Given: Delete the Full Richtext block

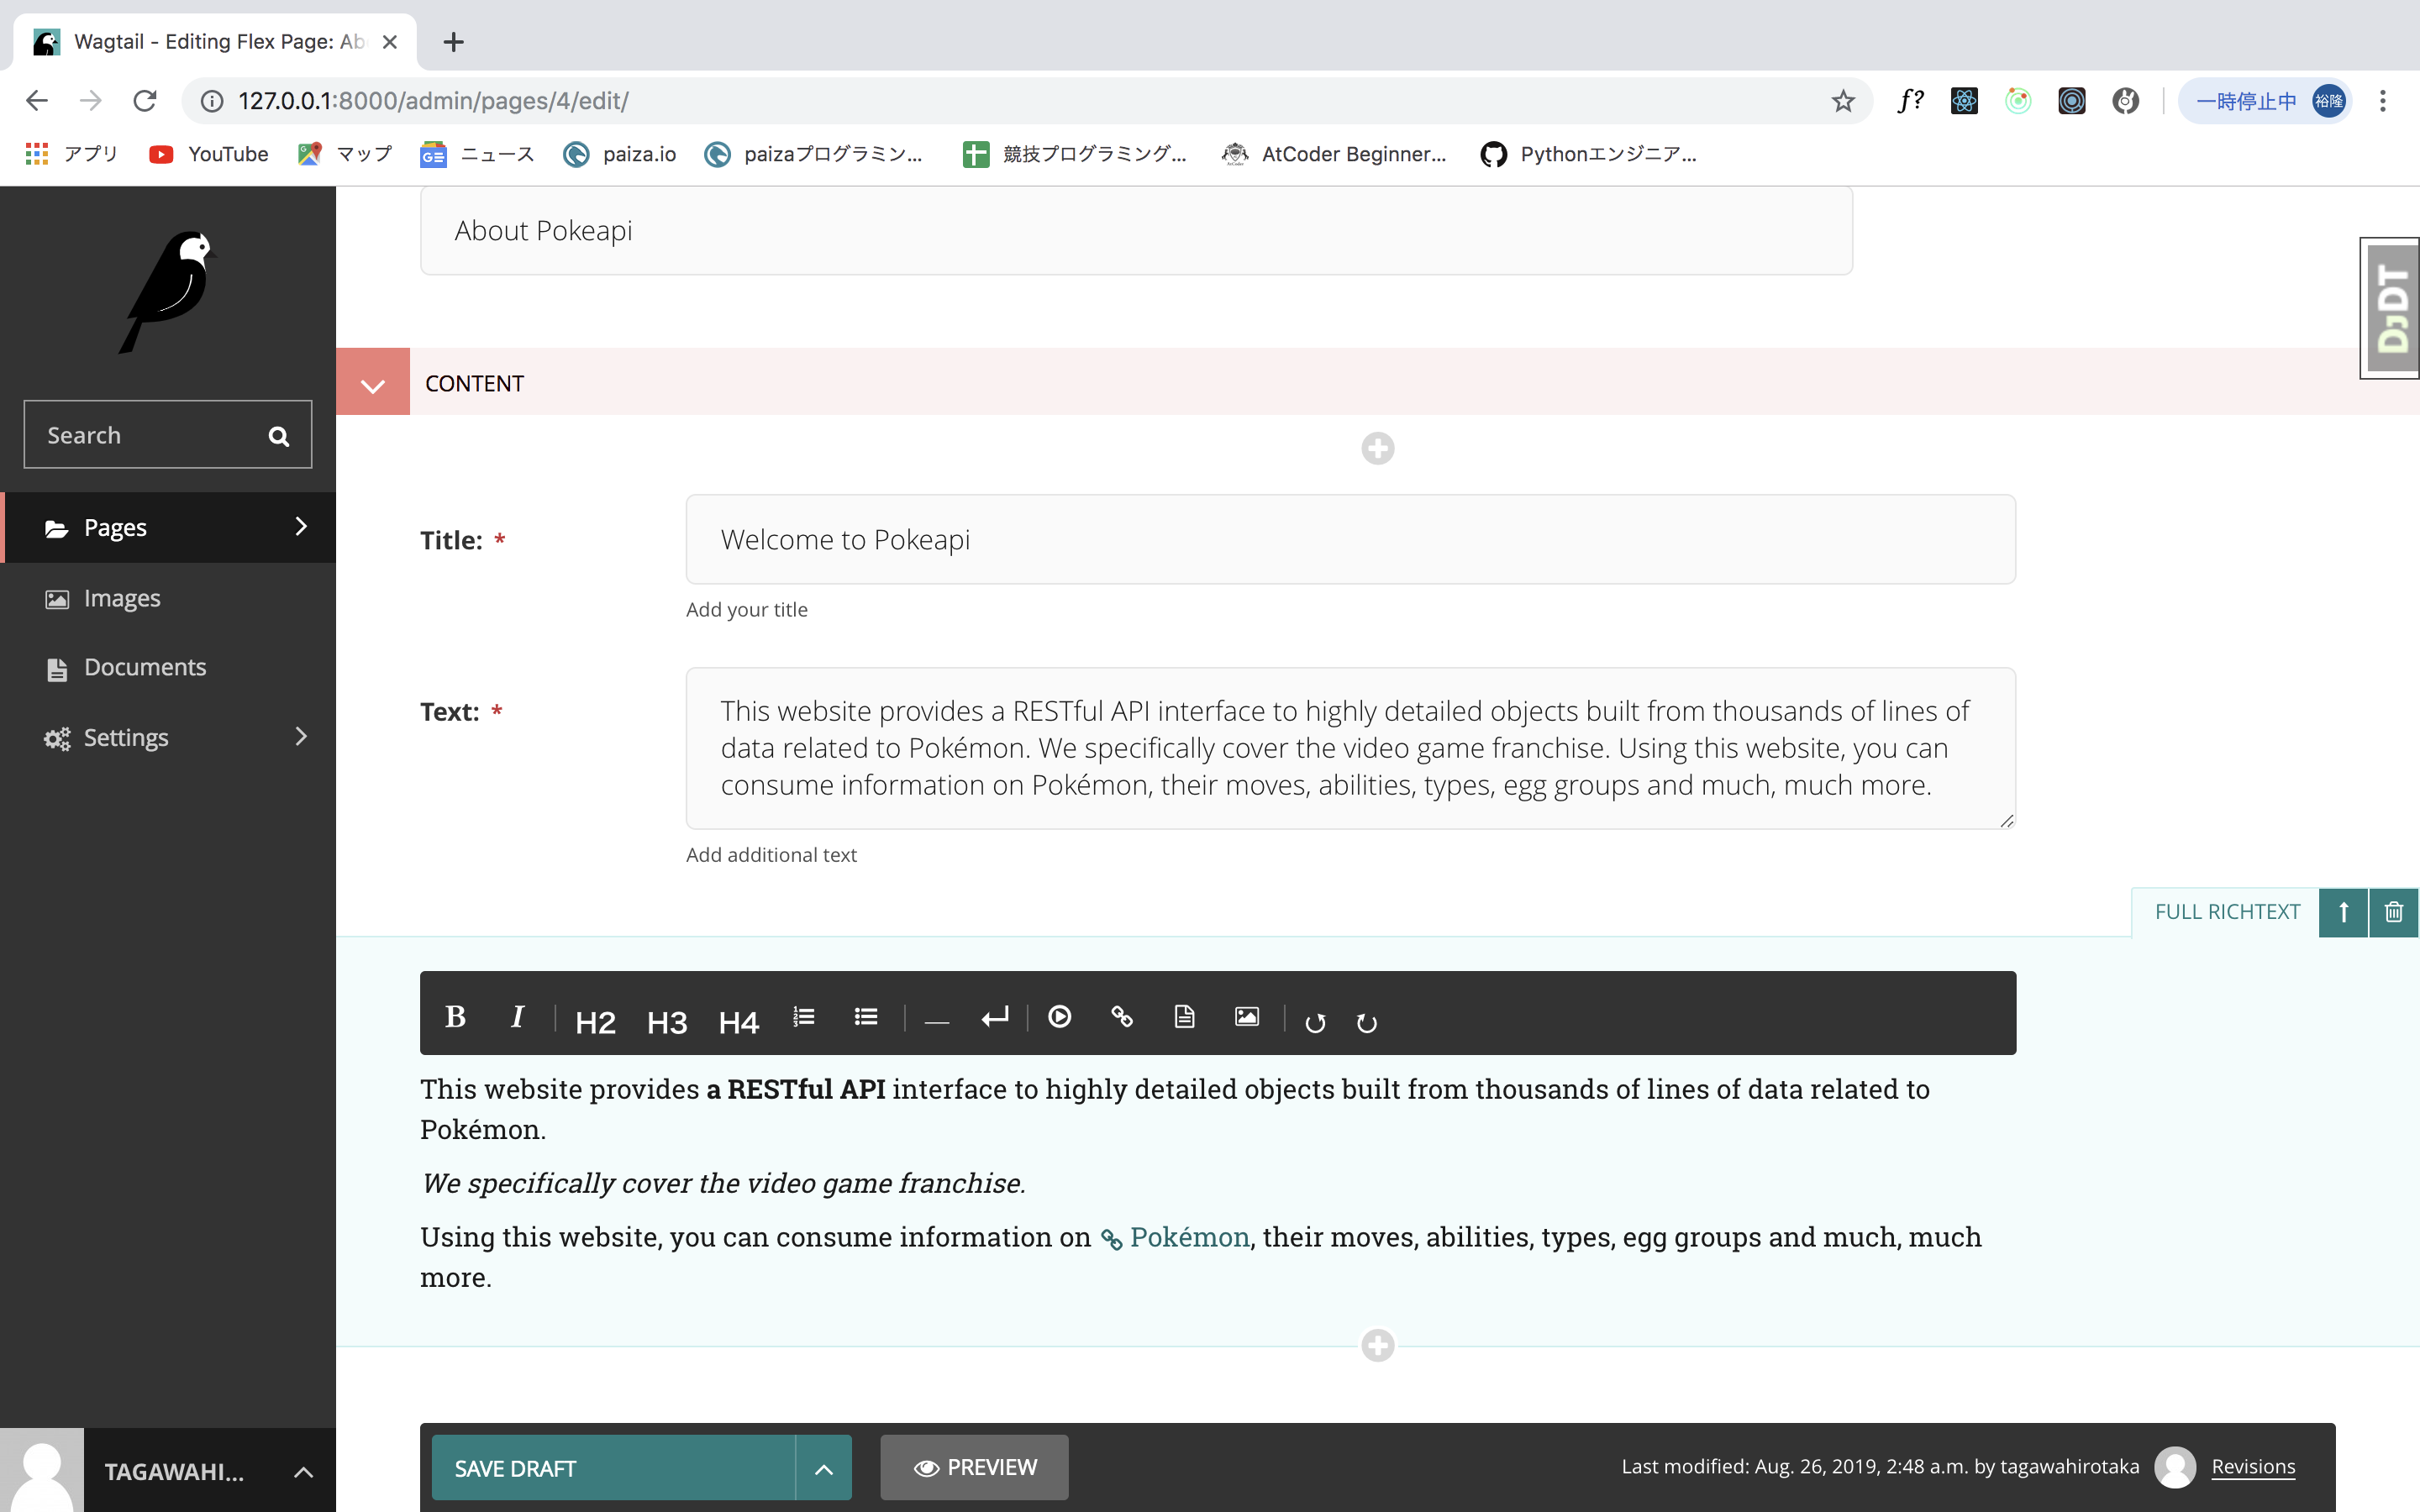Looking at the screenshot, I should pyautogui.click(x=2393, y=912).
